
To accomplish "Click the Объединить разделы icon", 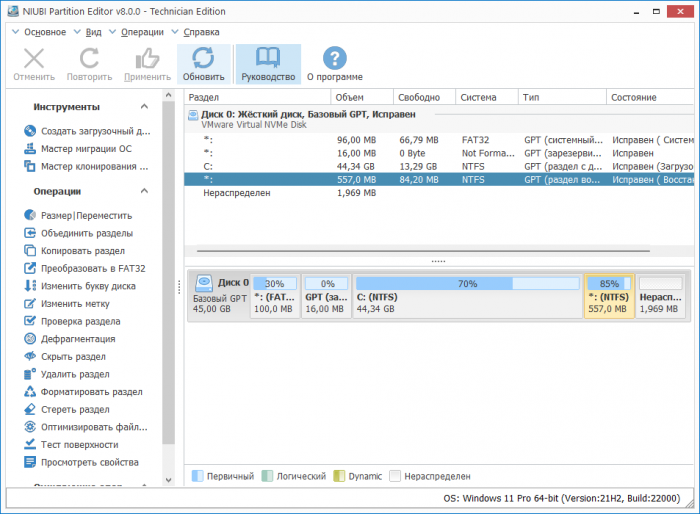I will 30,233.
